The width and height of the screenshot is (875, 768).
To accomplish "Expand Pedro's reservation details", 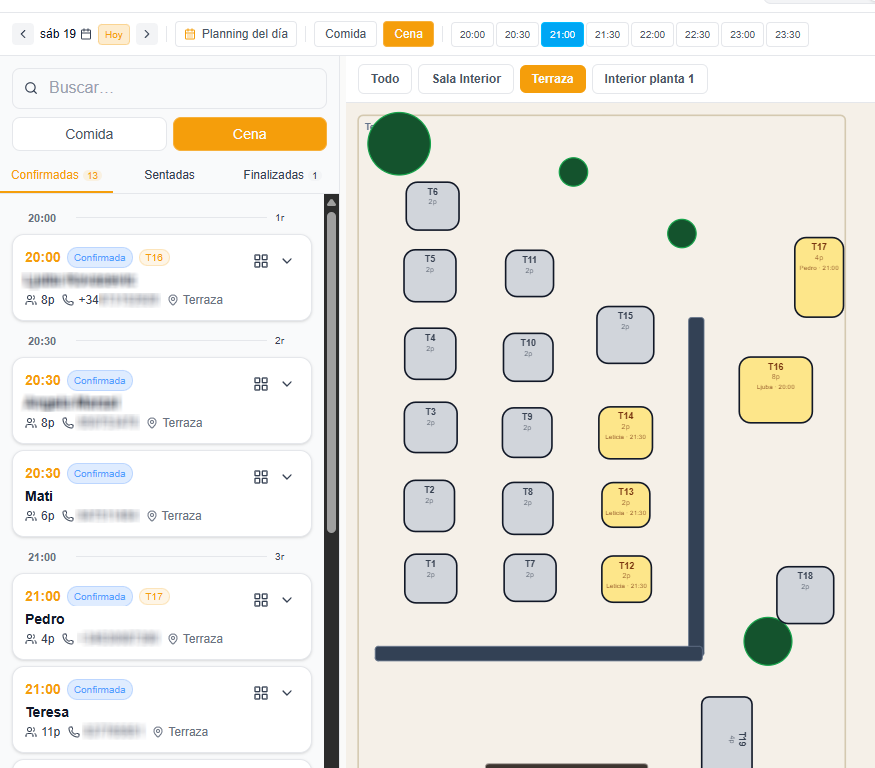I will click(x=287, y=599).
